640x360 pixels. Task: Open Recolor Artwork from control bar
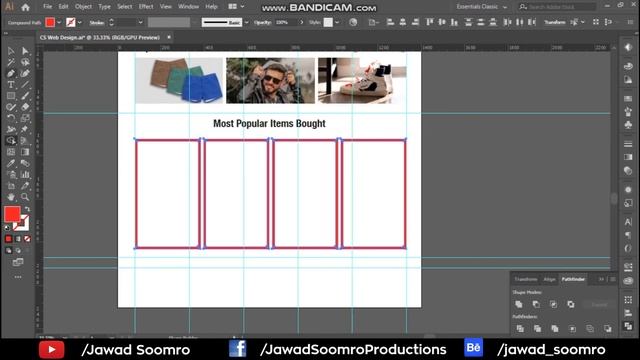(353, 22)
